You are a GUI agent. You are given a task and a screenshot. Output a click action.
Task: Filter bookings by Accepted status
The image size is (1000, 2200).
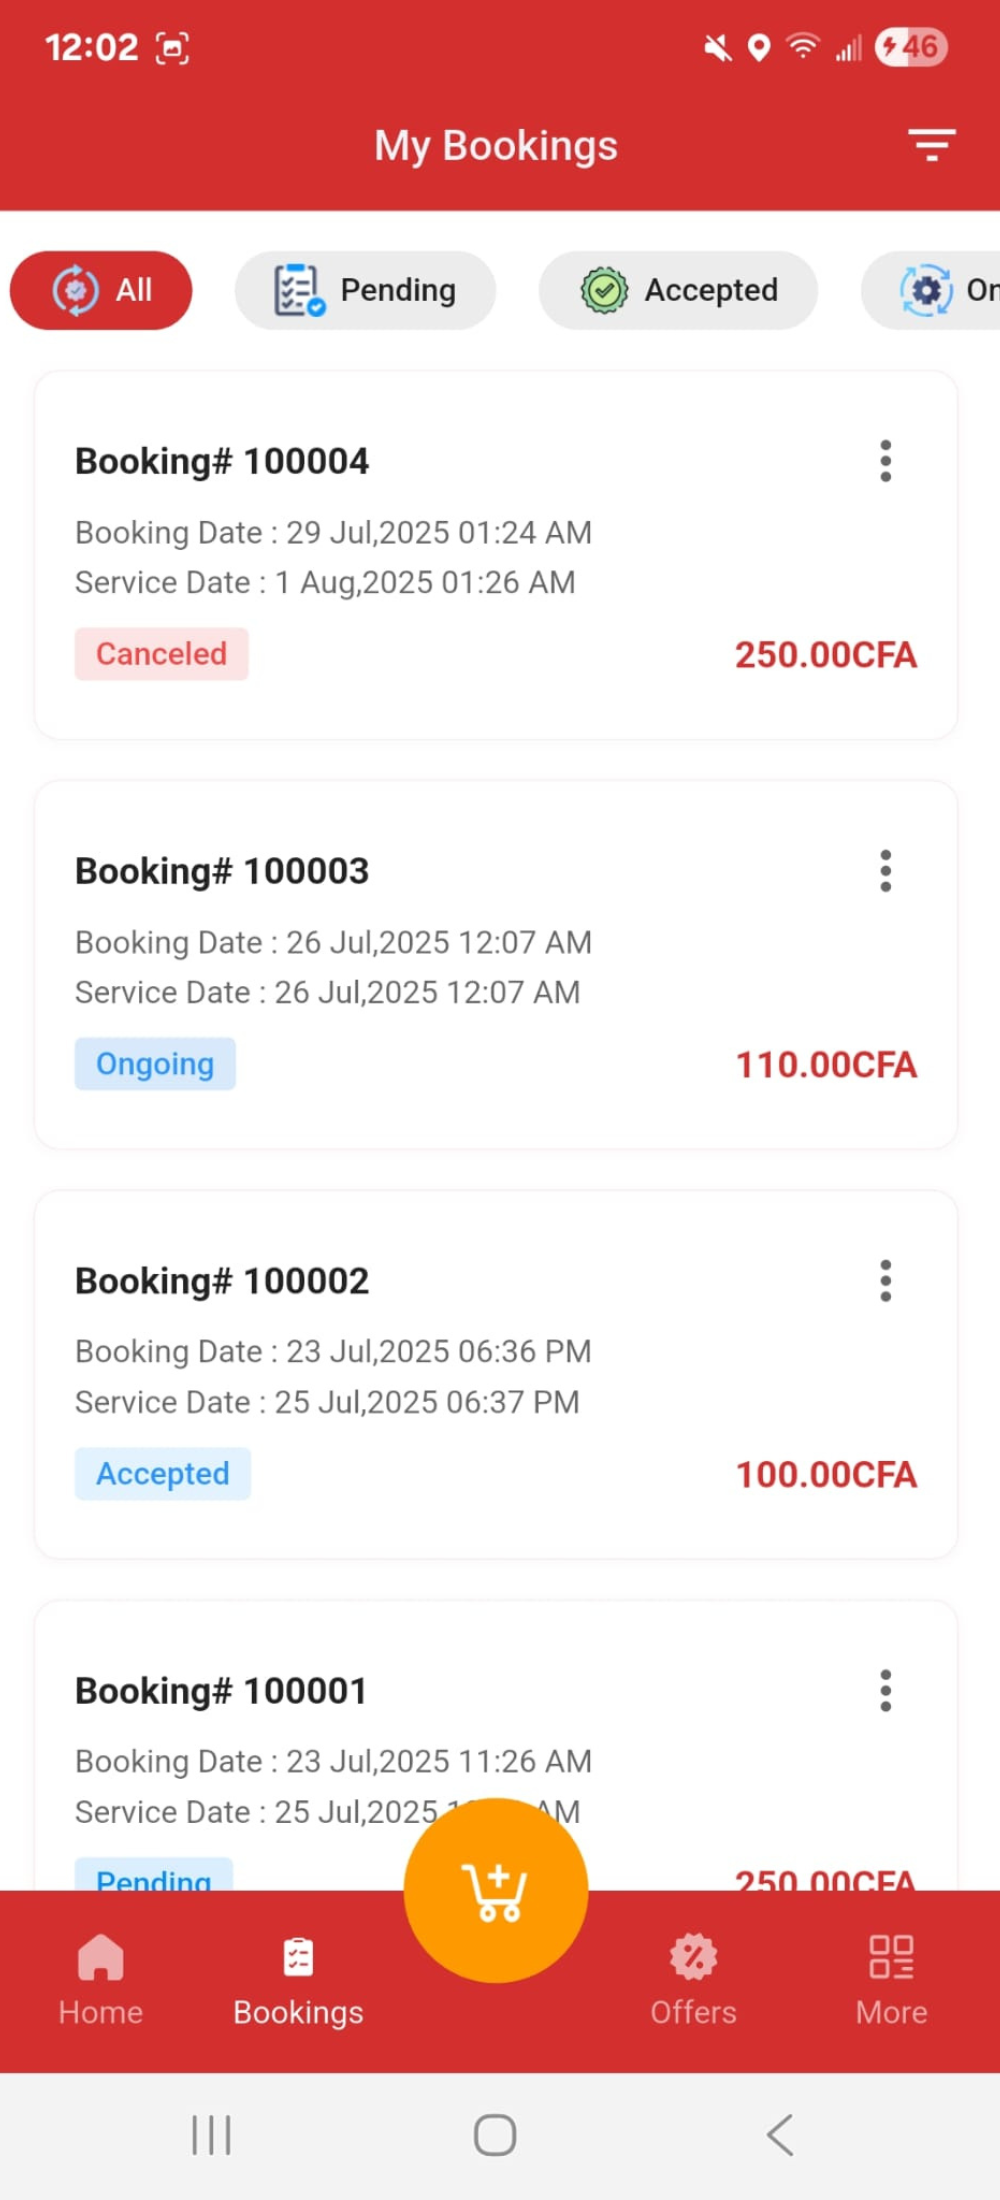pos(678,290)
